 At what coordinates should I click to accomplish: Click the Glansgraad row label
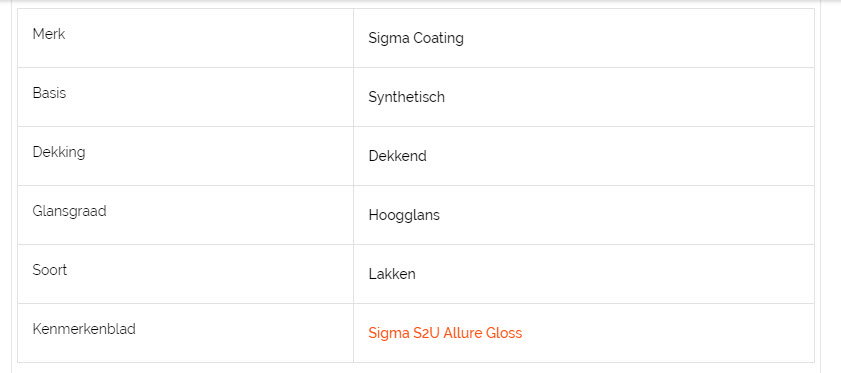click(70, 211)
